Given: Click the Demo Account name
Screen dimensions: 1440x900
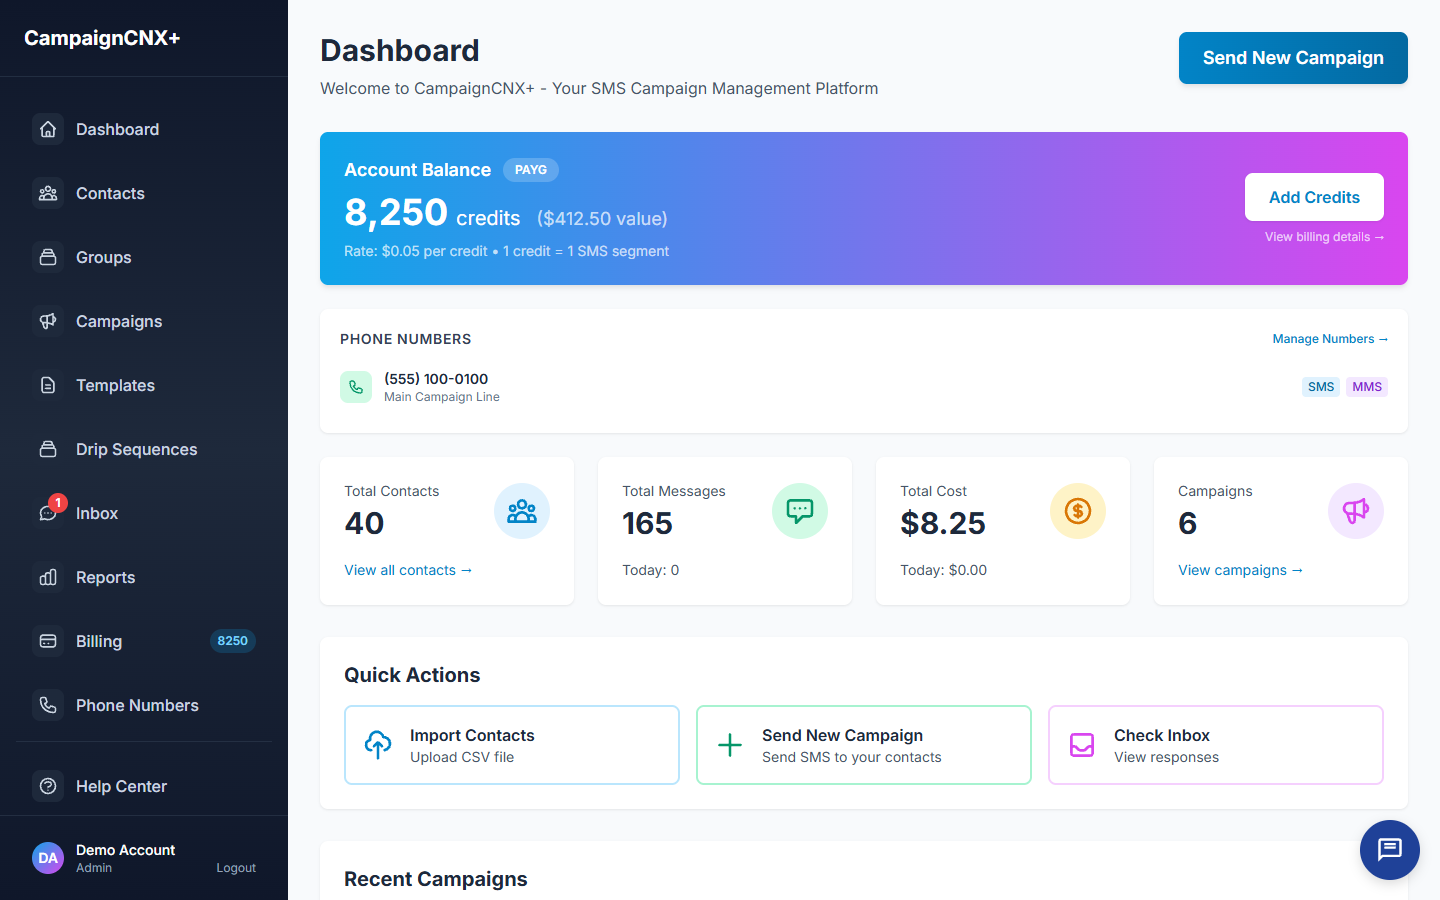Looking at the screenshot, I should pyautogui.click(x=125, y=850).
